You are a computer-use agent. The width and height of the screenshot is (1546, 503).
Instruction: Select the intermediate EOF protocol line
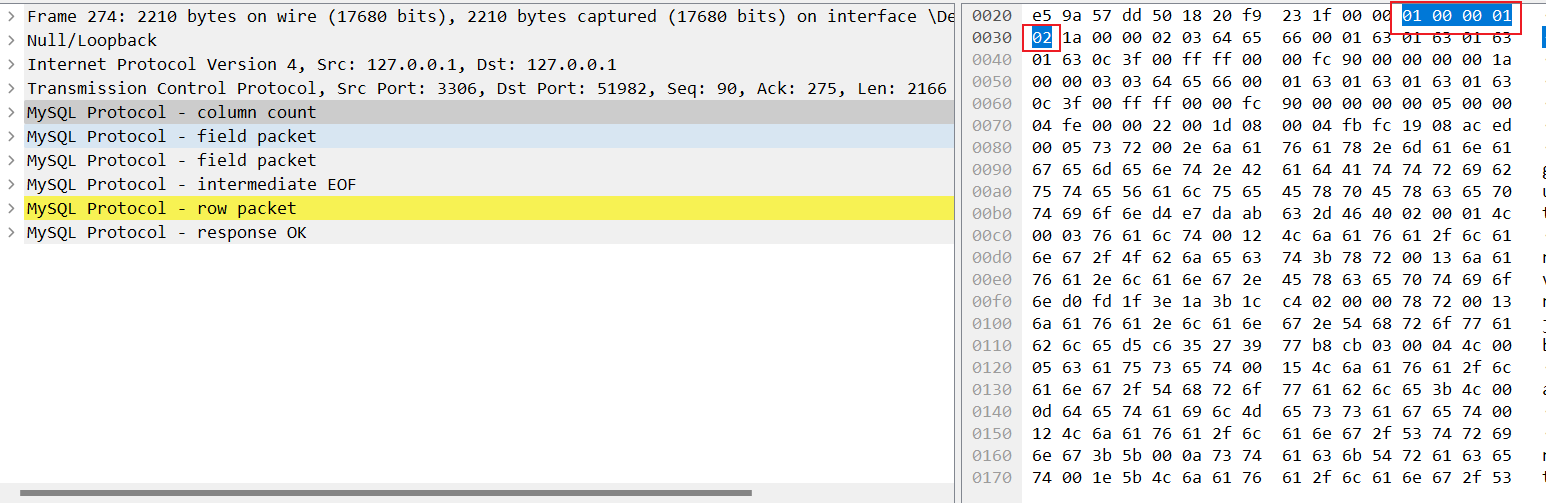point(191,185)
